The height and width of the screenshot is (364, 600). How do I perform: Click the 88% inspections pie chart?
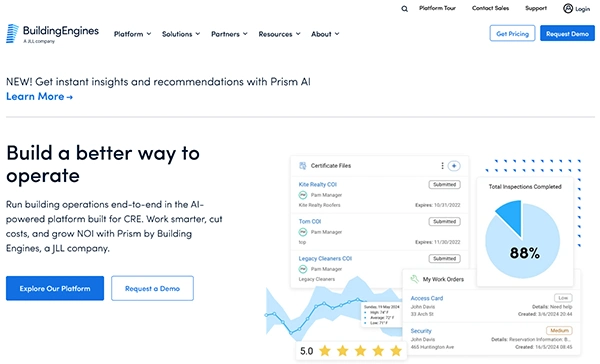[x=523, y=240]
